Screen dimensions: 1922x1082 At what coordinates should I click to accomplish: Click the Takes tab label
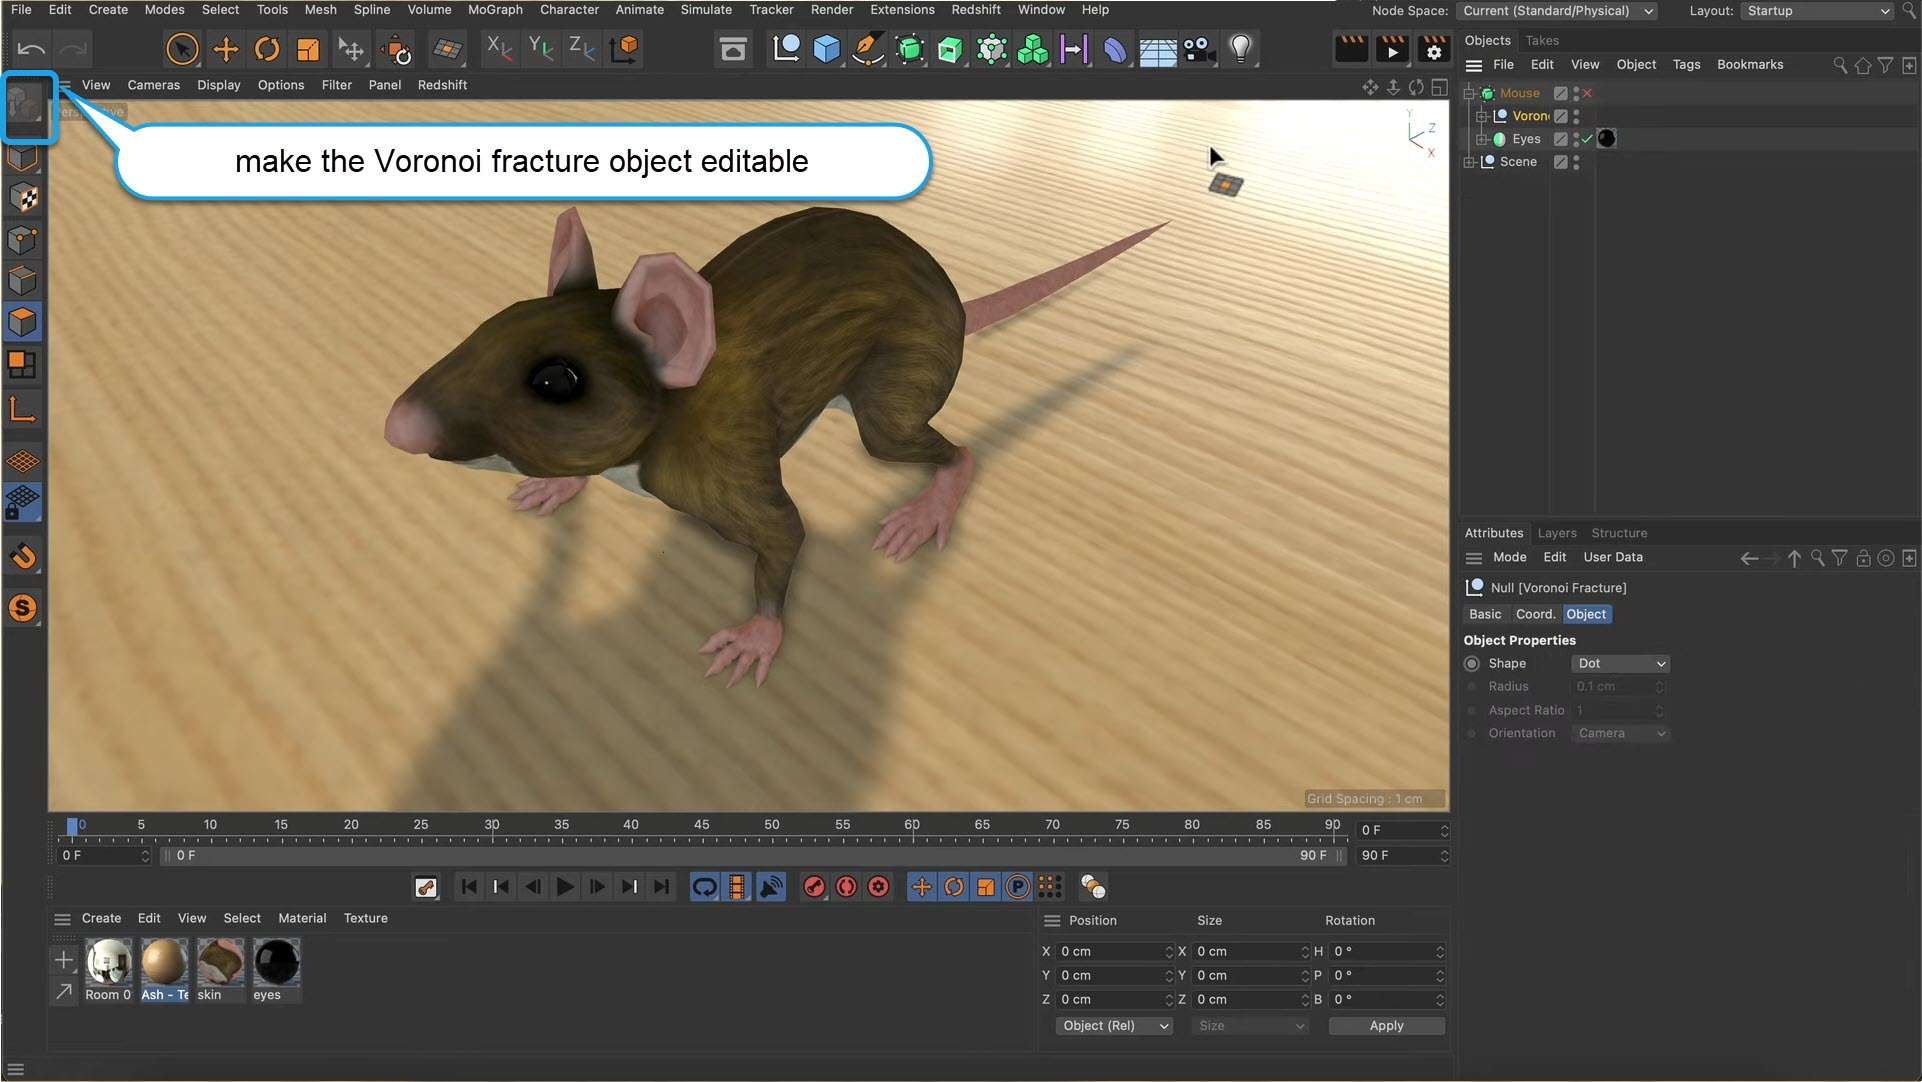pyautogui.click(x=1543, y=40)
